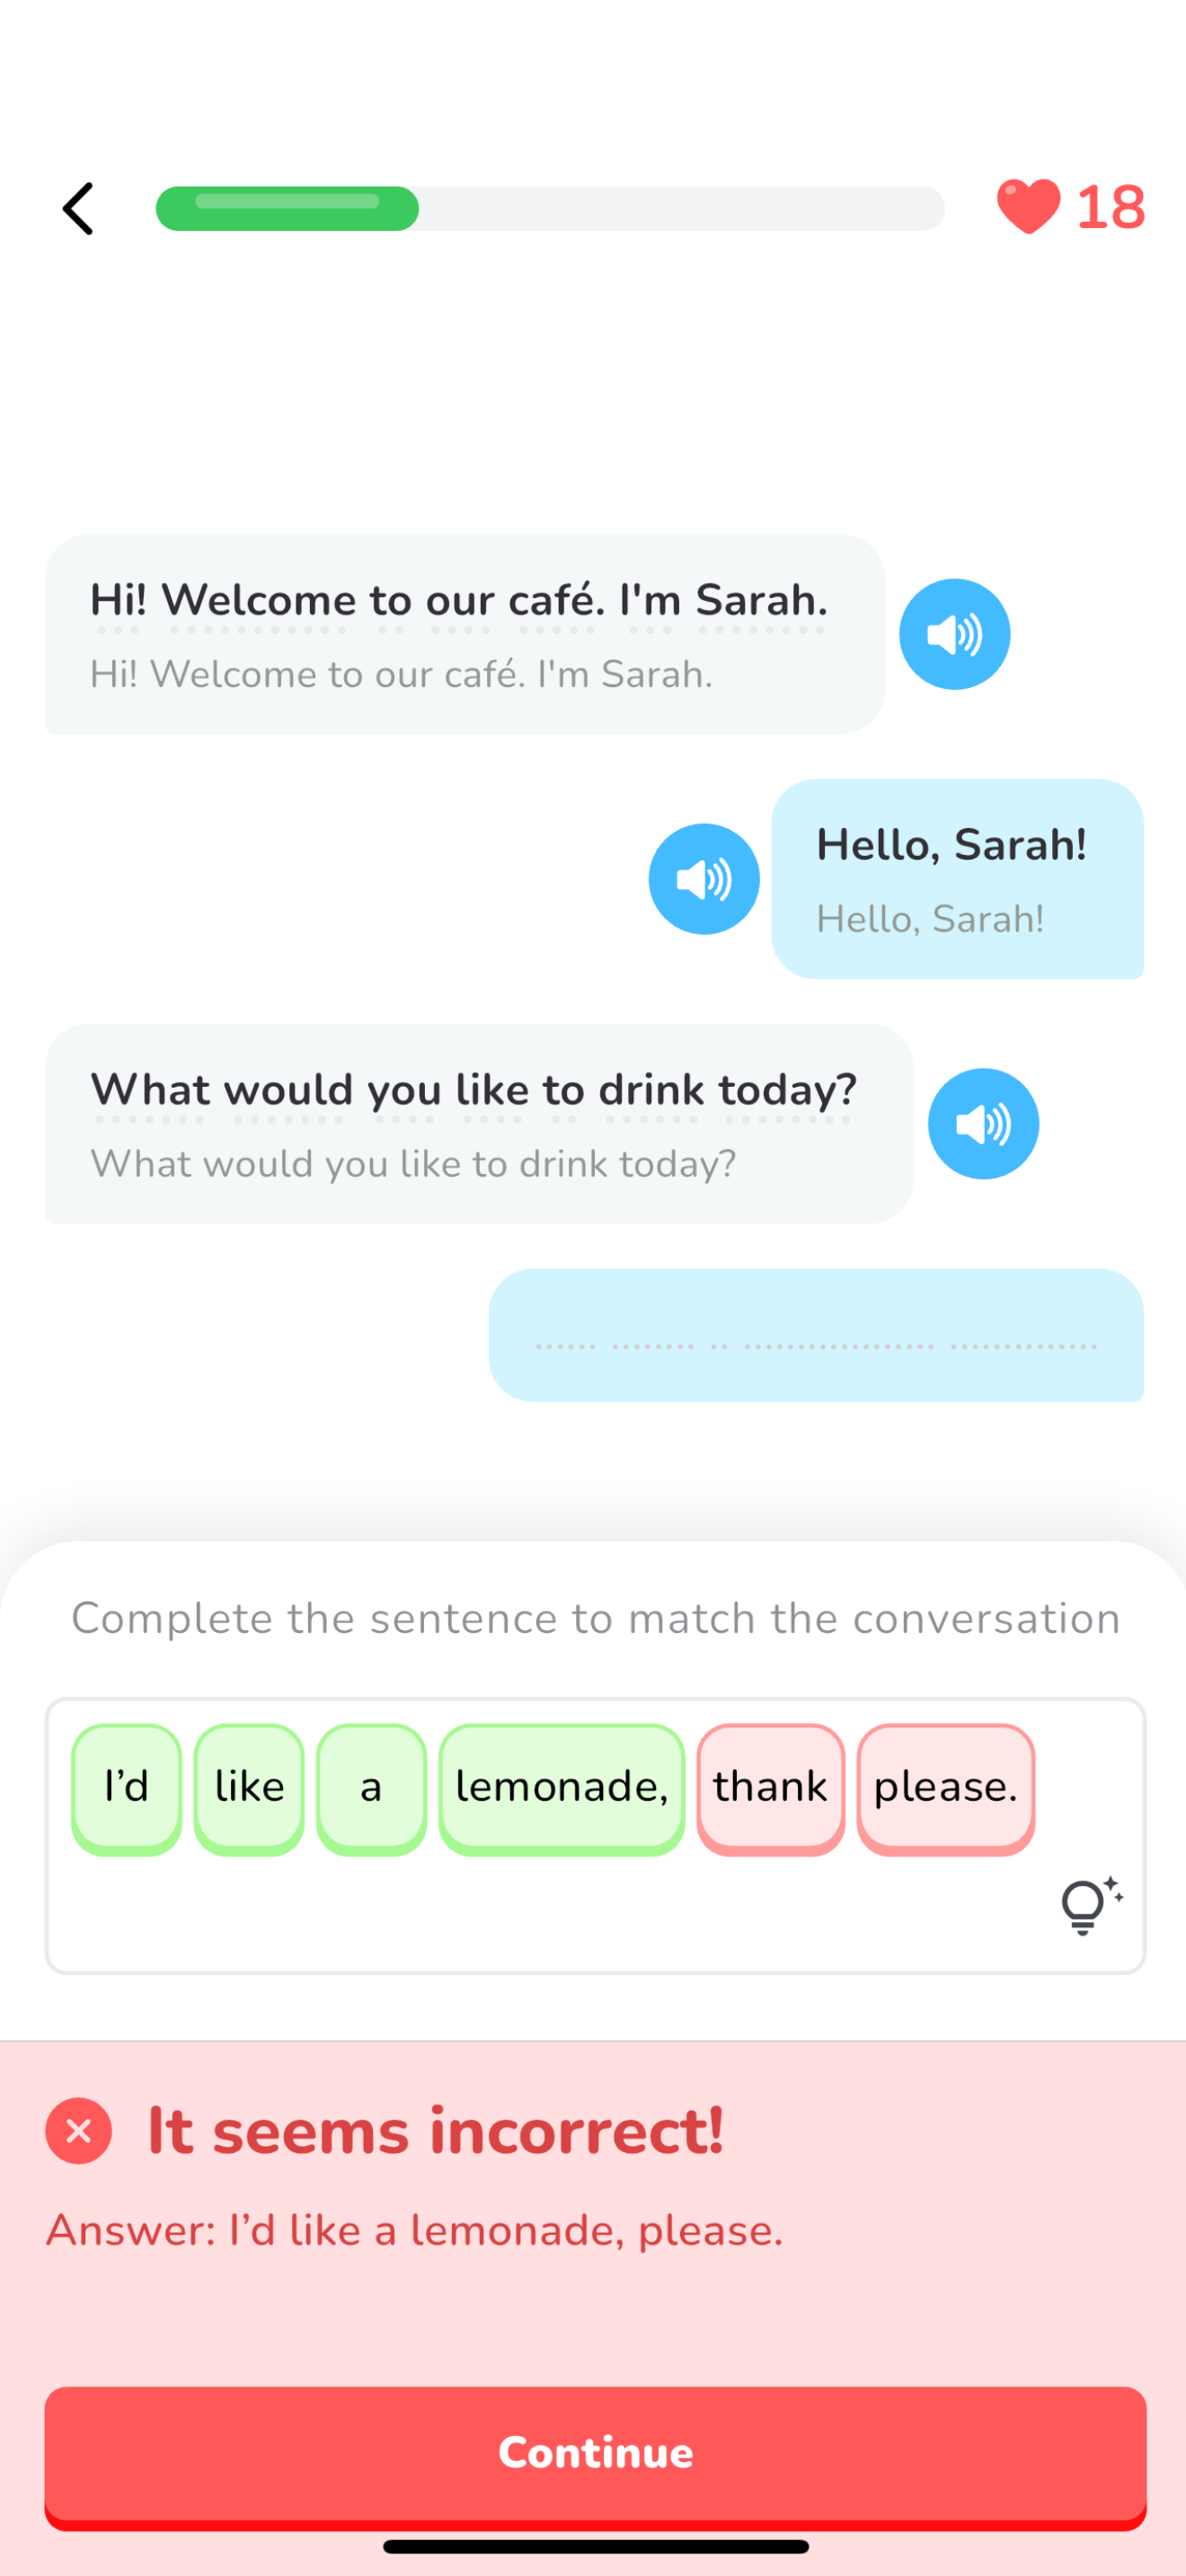Play audio for the drink question
The width and height of the screenshot is (1186, 2576).
point(983,1124)
